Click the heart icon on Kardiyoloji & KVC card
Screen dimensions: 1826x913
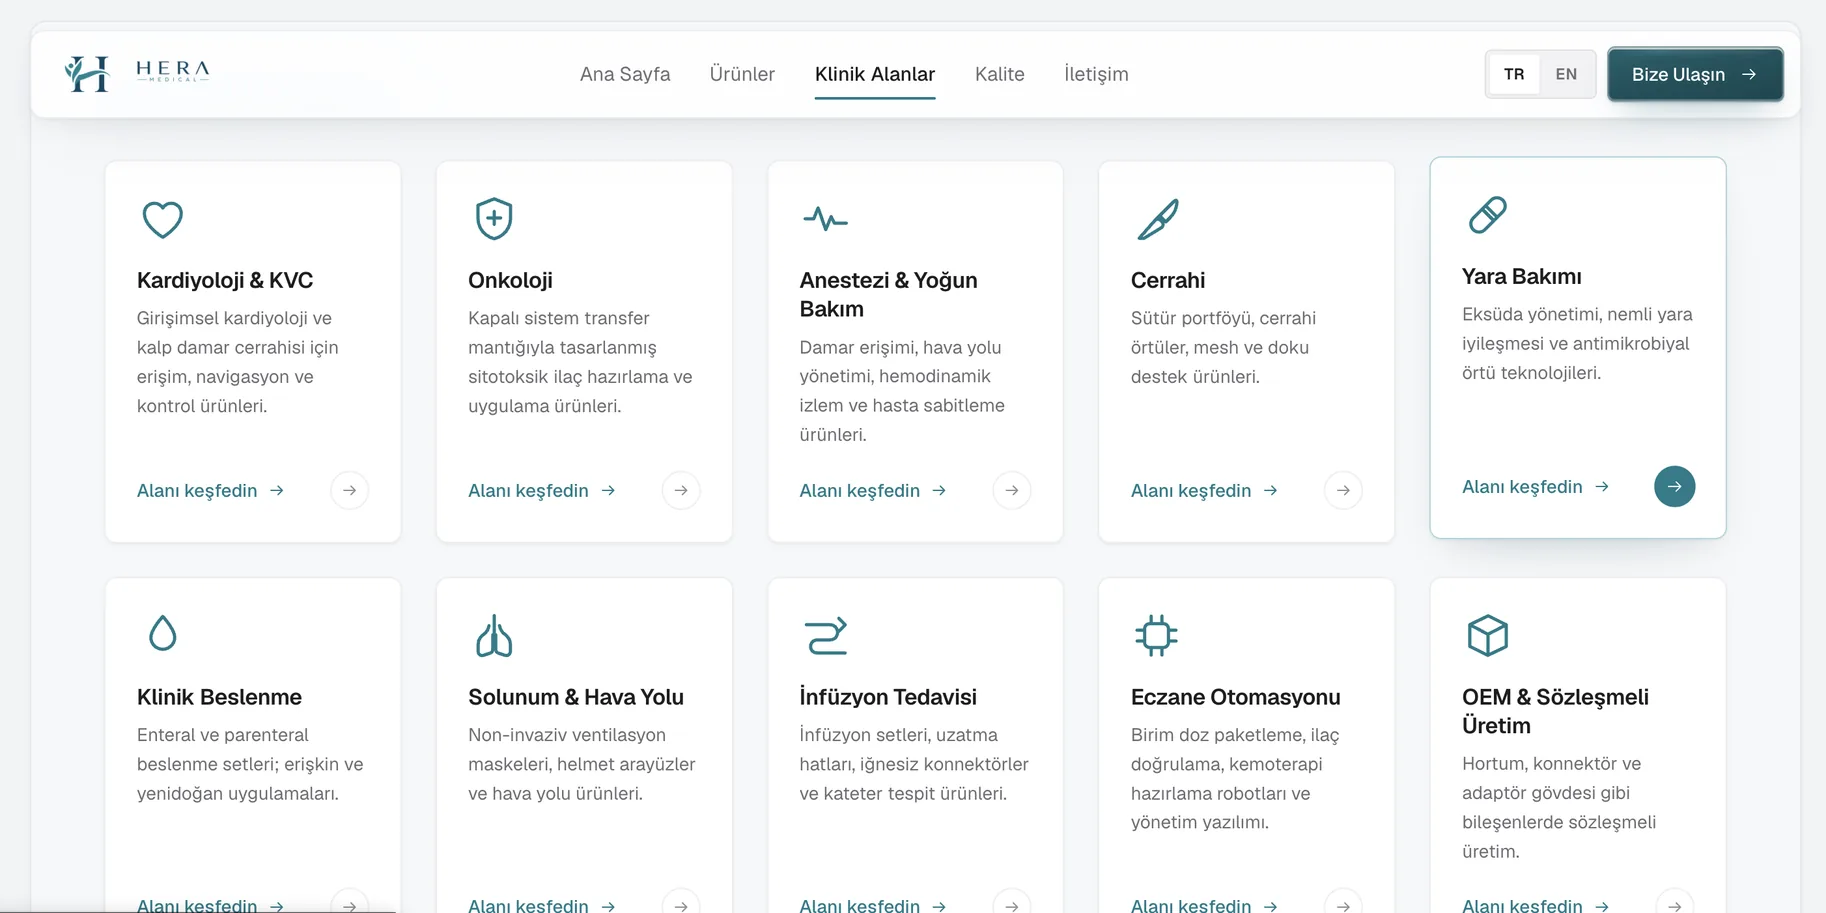pos(162,219)
